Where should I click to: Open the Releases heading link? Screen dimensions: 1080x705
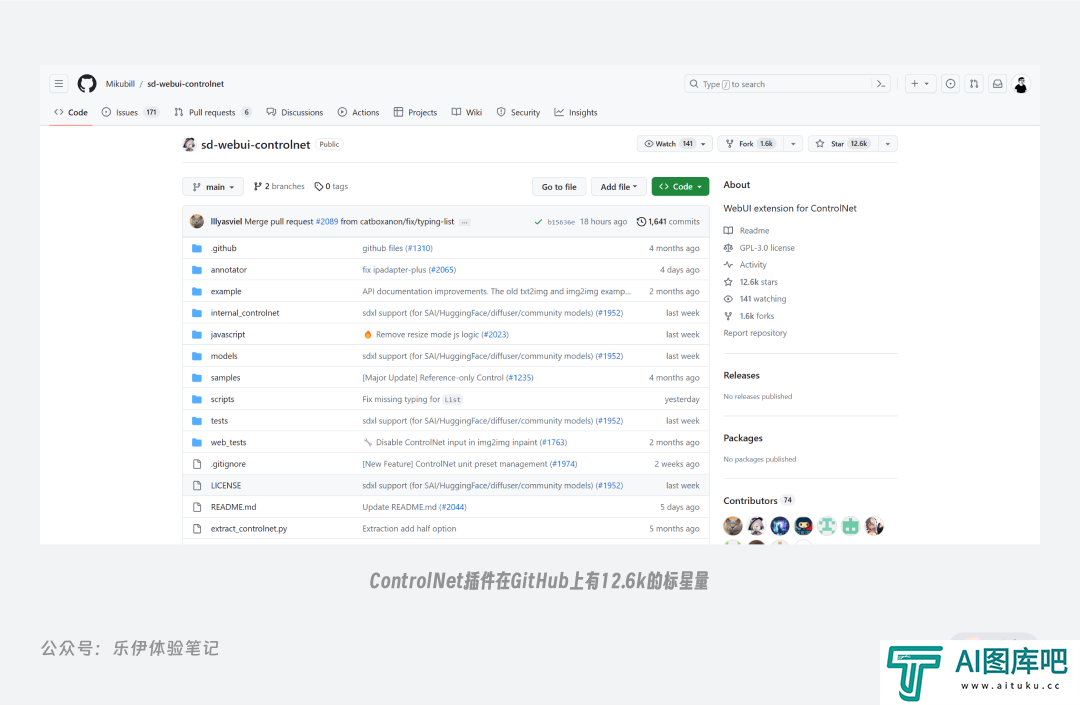click(x=741, y=375)
